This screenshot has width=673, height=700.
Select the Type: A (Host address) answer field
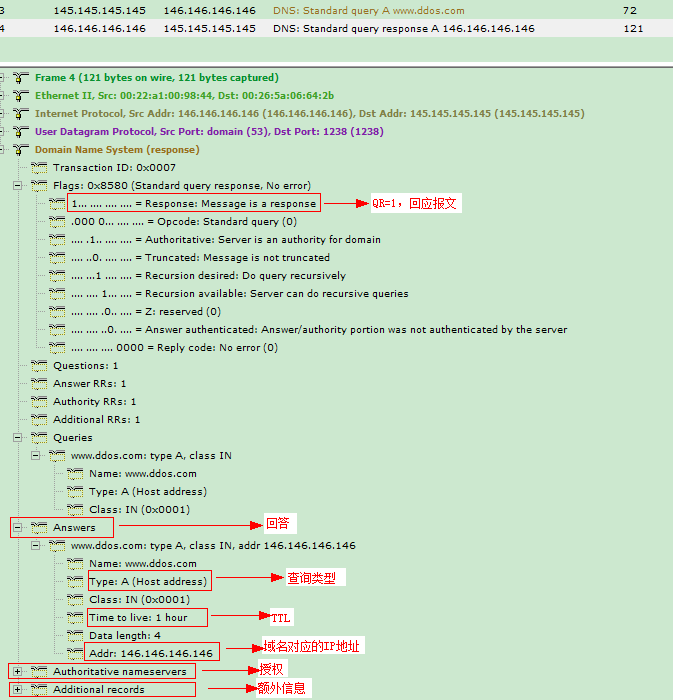click(x=148, y=582)
